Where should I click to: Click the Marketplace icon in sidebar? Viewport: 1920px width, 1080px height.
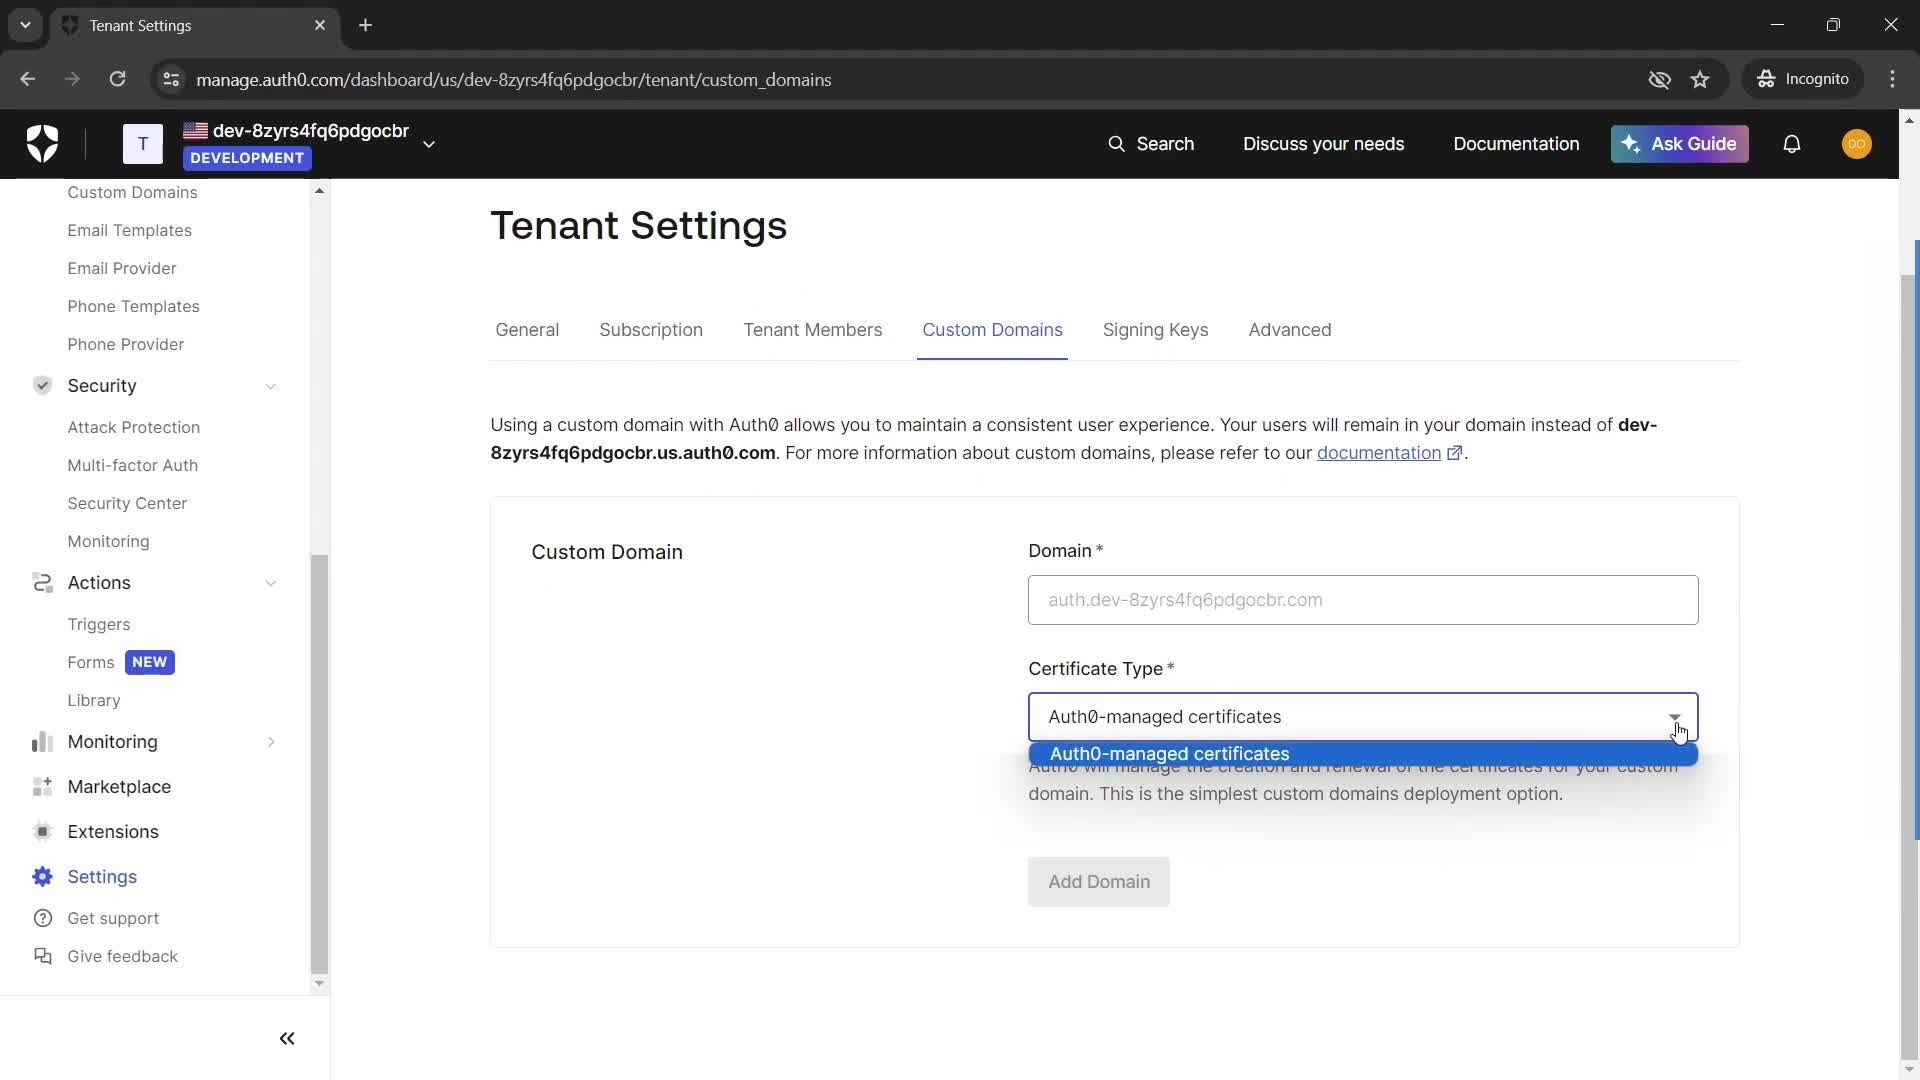point(42,787)
